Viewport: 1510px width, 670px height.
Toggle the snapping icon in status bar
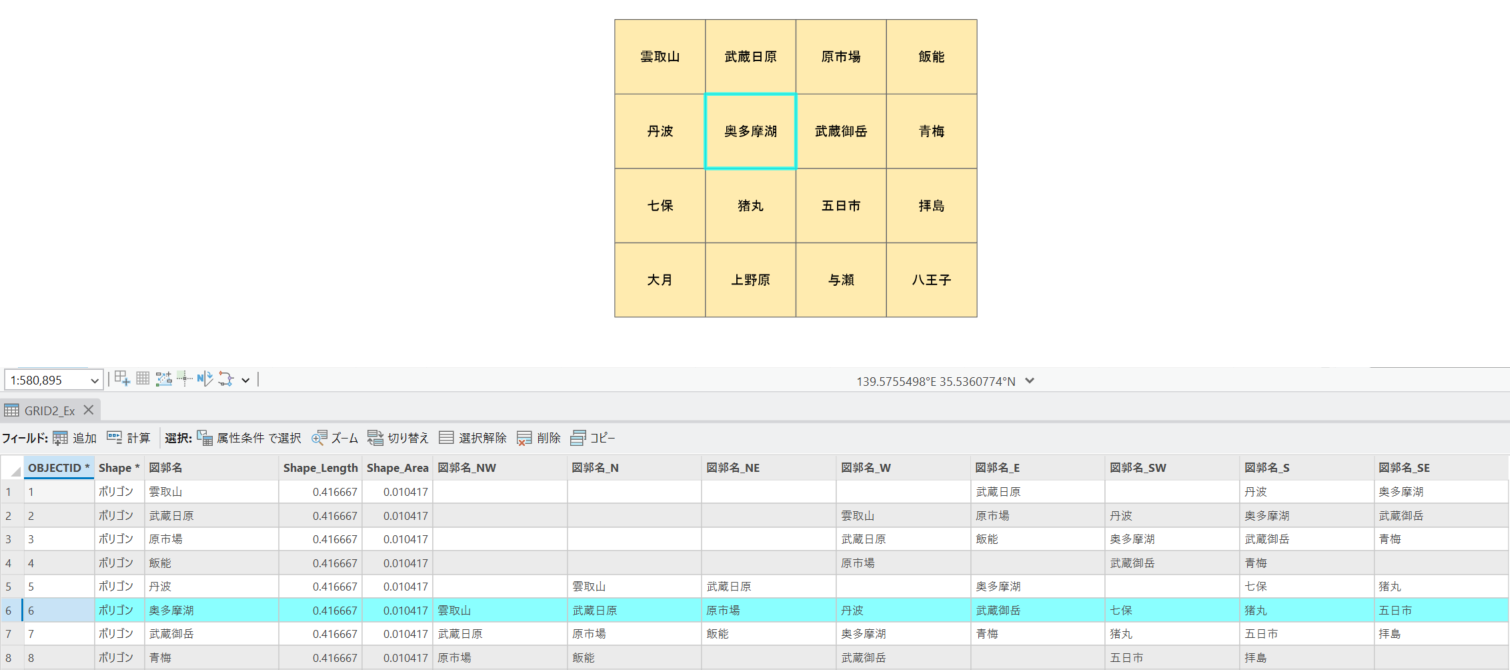pos(164,379)
